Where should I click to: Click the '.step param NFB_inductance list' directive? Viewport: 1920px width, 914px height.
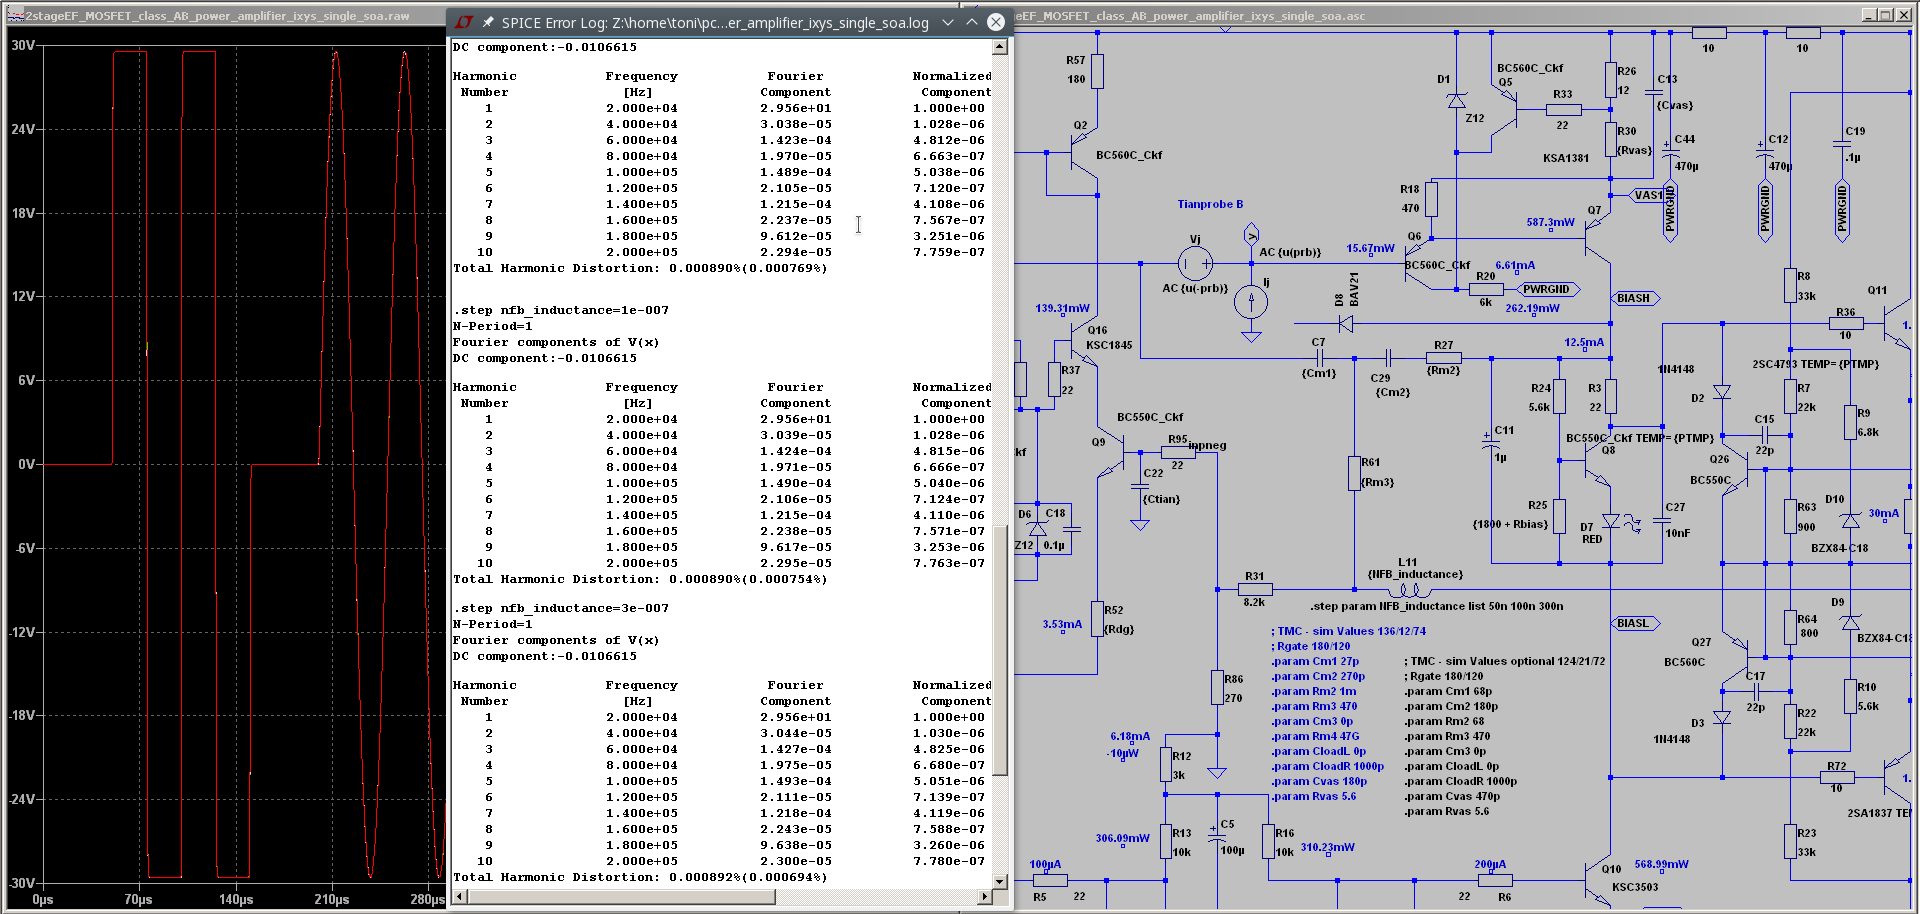click(1437, 606)
